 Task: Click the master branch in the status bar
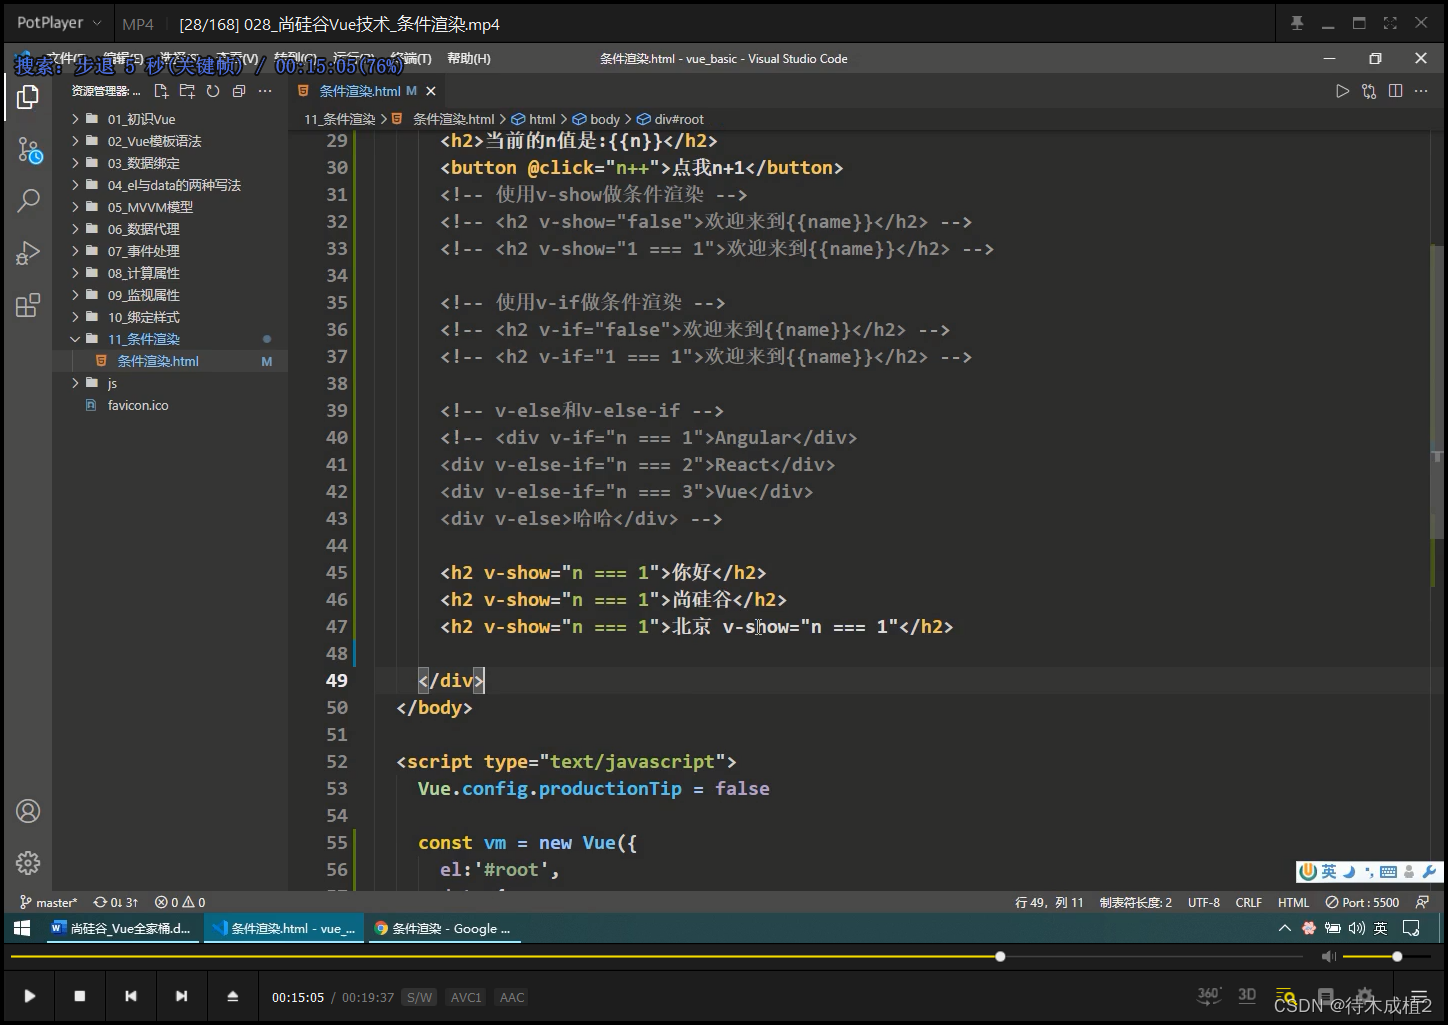click(48, 902)
